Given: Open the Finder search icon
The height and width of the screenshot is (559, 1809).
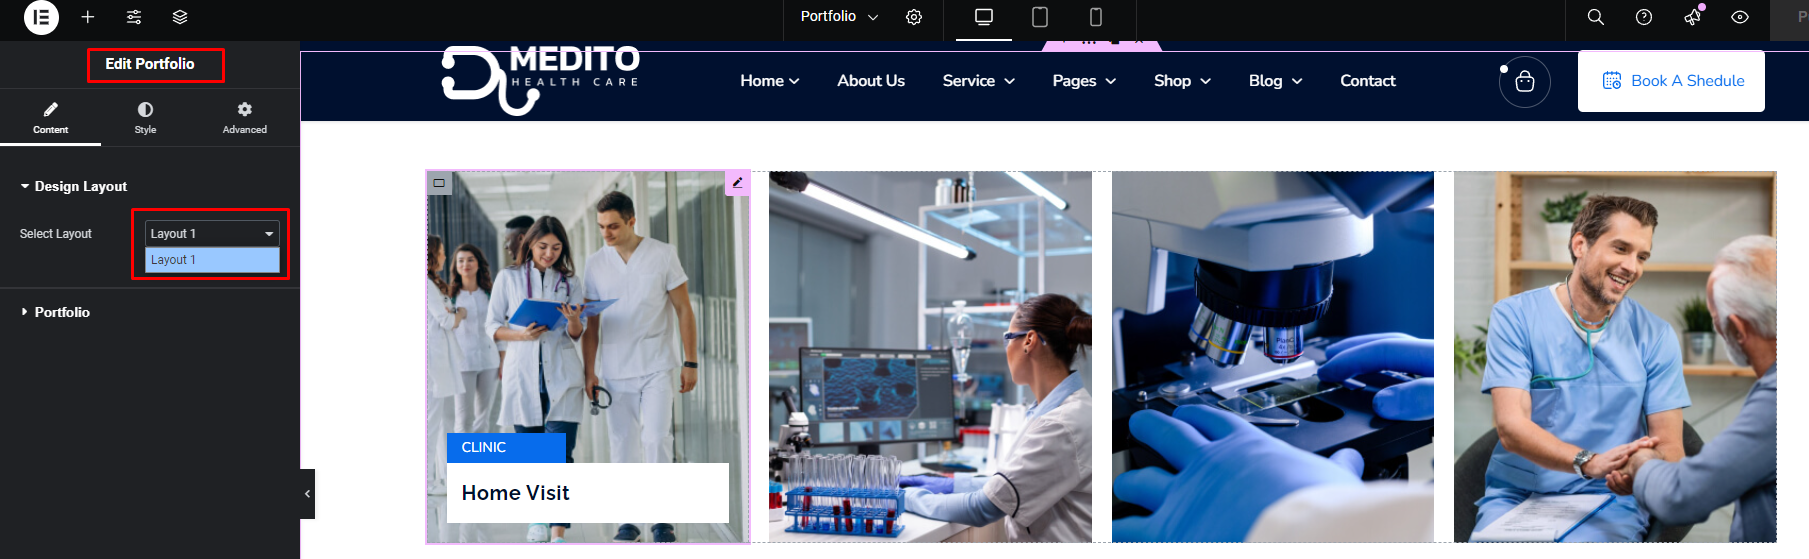Looking at the screenshot, I should pyautogui.click(x=1596, y=17).
